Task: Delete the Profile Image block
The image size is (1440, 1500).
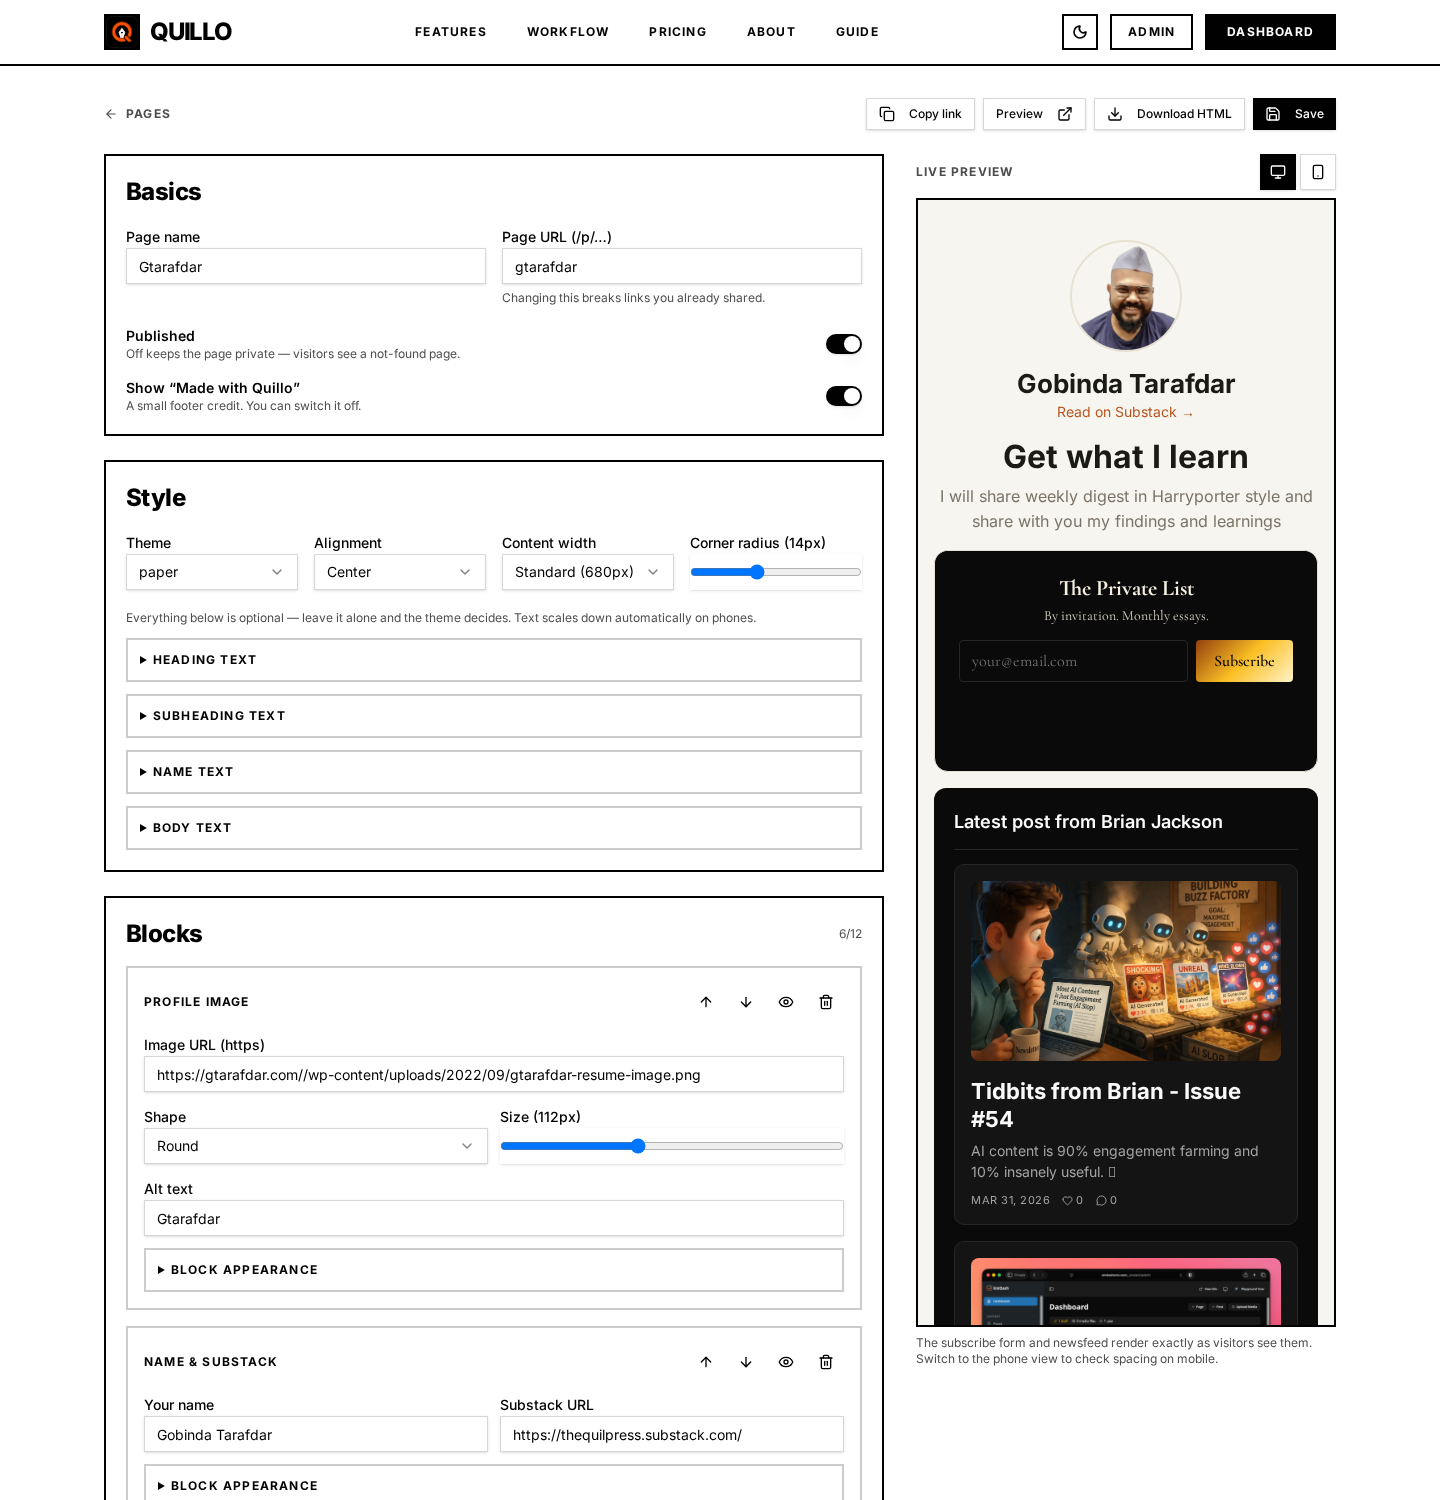Action: pyautogui.click(x=826, y=1002)
